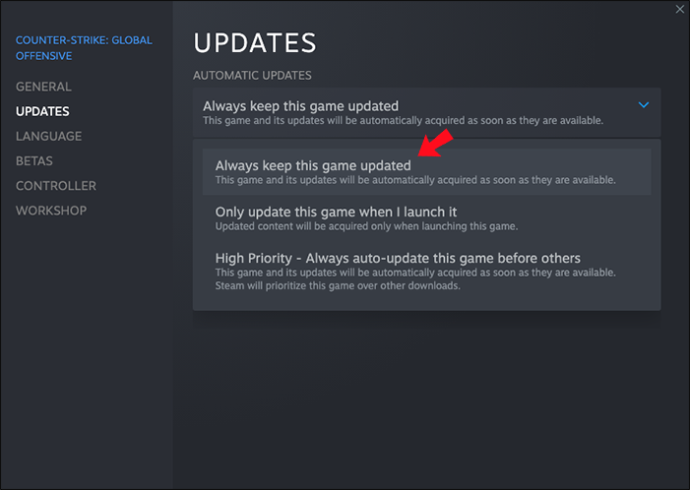The image size is (690, 490).
Task: Click 'Updated content will be acquired' description text
Action: 366,227
